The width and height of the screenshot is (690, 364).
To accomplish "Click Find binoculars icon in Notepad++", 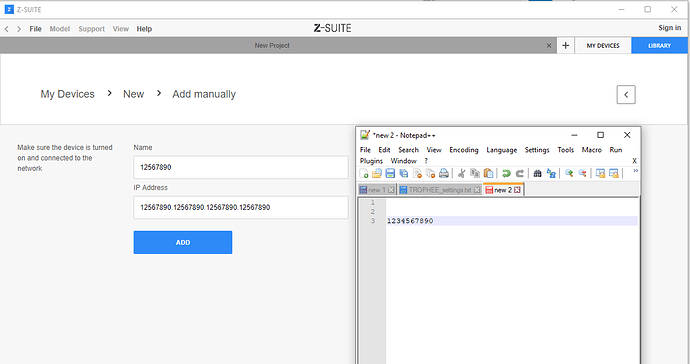I will point(537,173).
